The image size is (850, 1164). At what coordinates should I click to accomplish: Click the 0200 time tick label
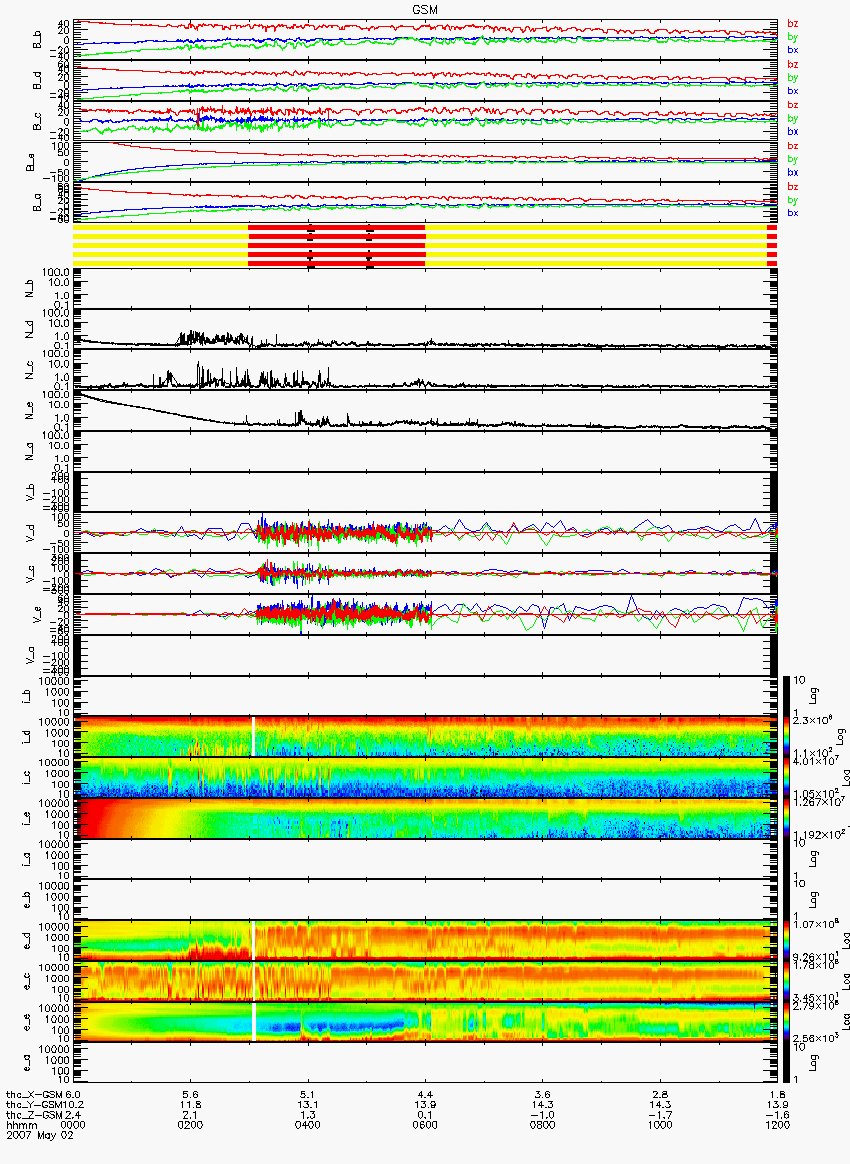(190, 1125)
